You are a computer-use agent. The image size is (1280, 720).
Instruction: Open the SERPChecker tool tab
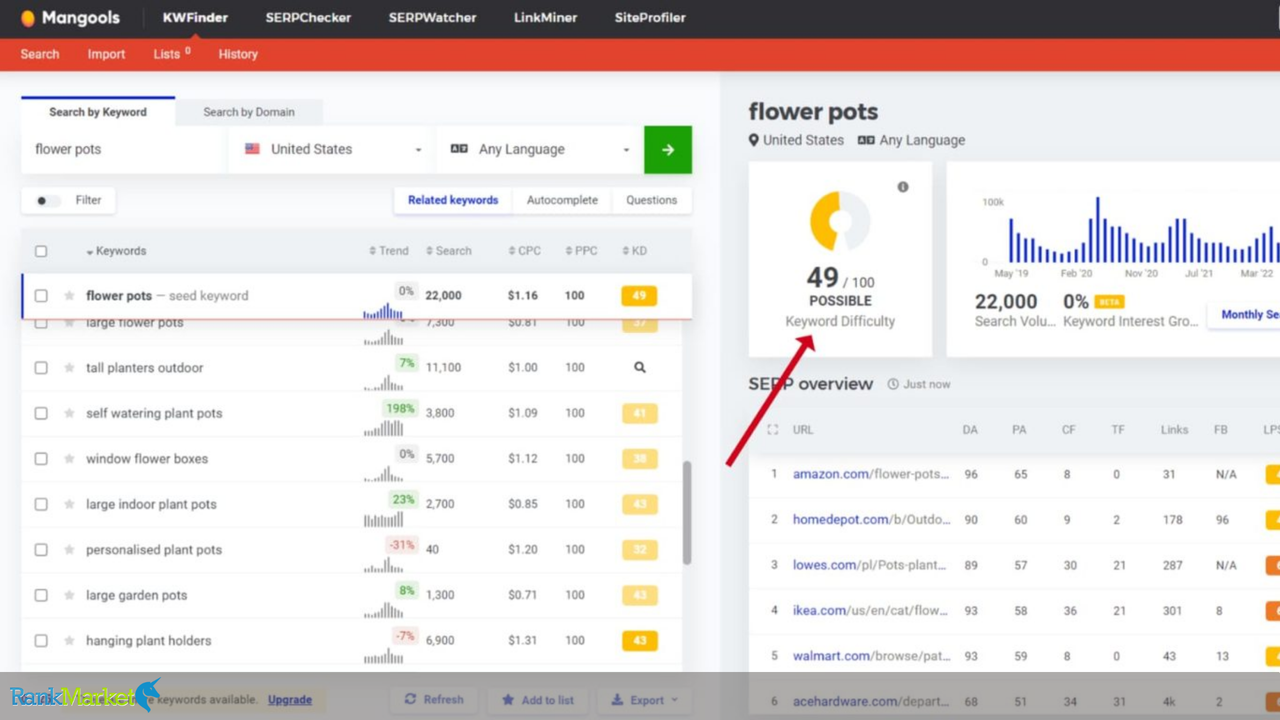(x=308, y=18)
